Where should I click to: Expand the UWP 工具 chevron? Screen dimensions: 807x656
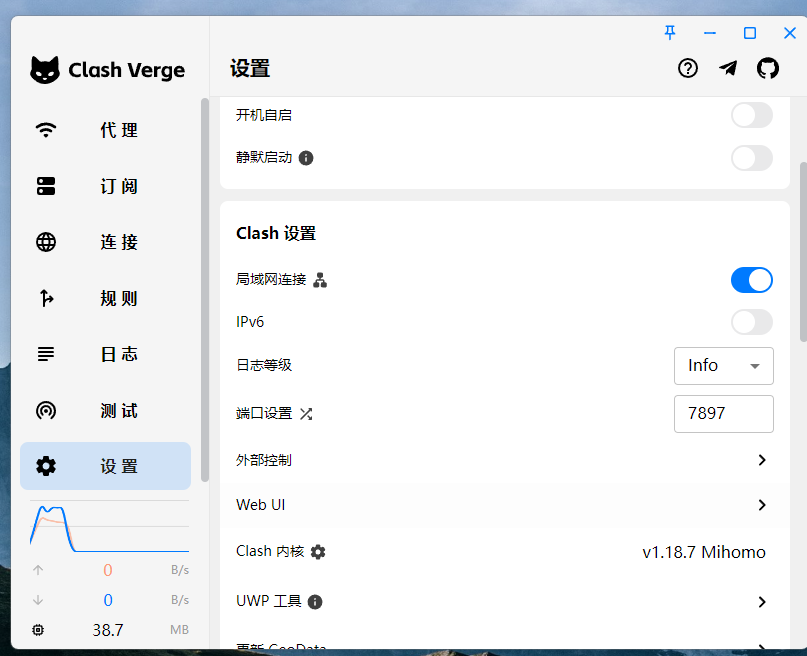click(762, 601)
